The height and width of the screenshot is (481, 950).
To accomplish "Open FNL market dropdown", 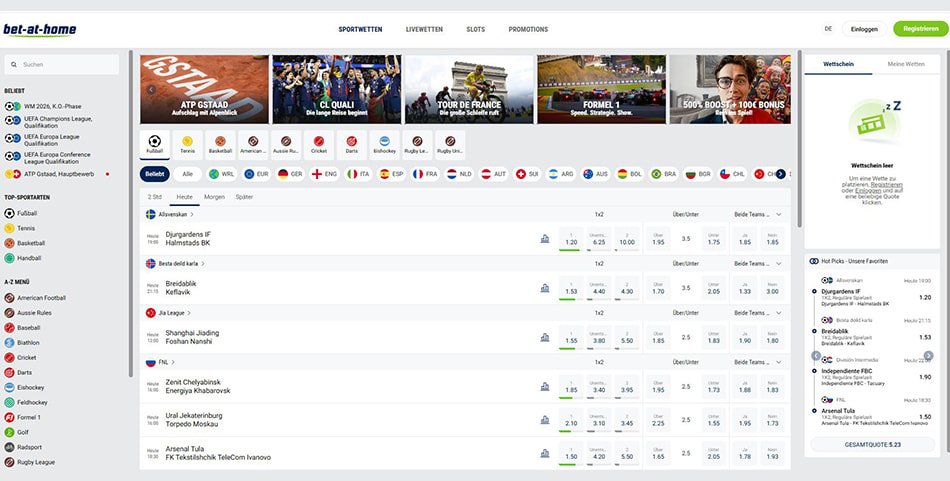I will point(758,362).
